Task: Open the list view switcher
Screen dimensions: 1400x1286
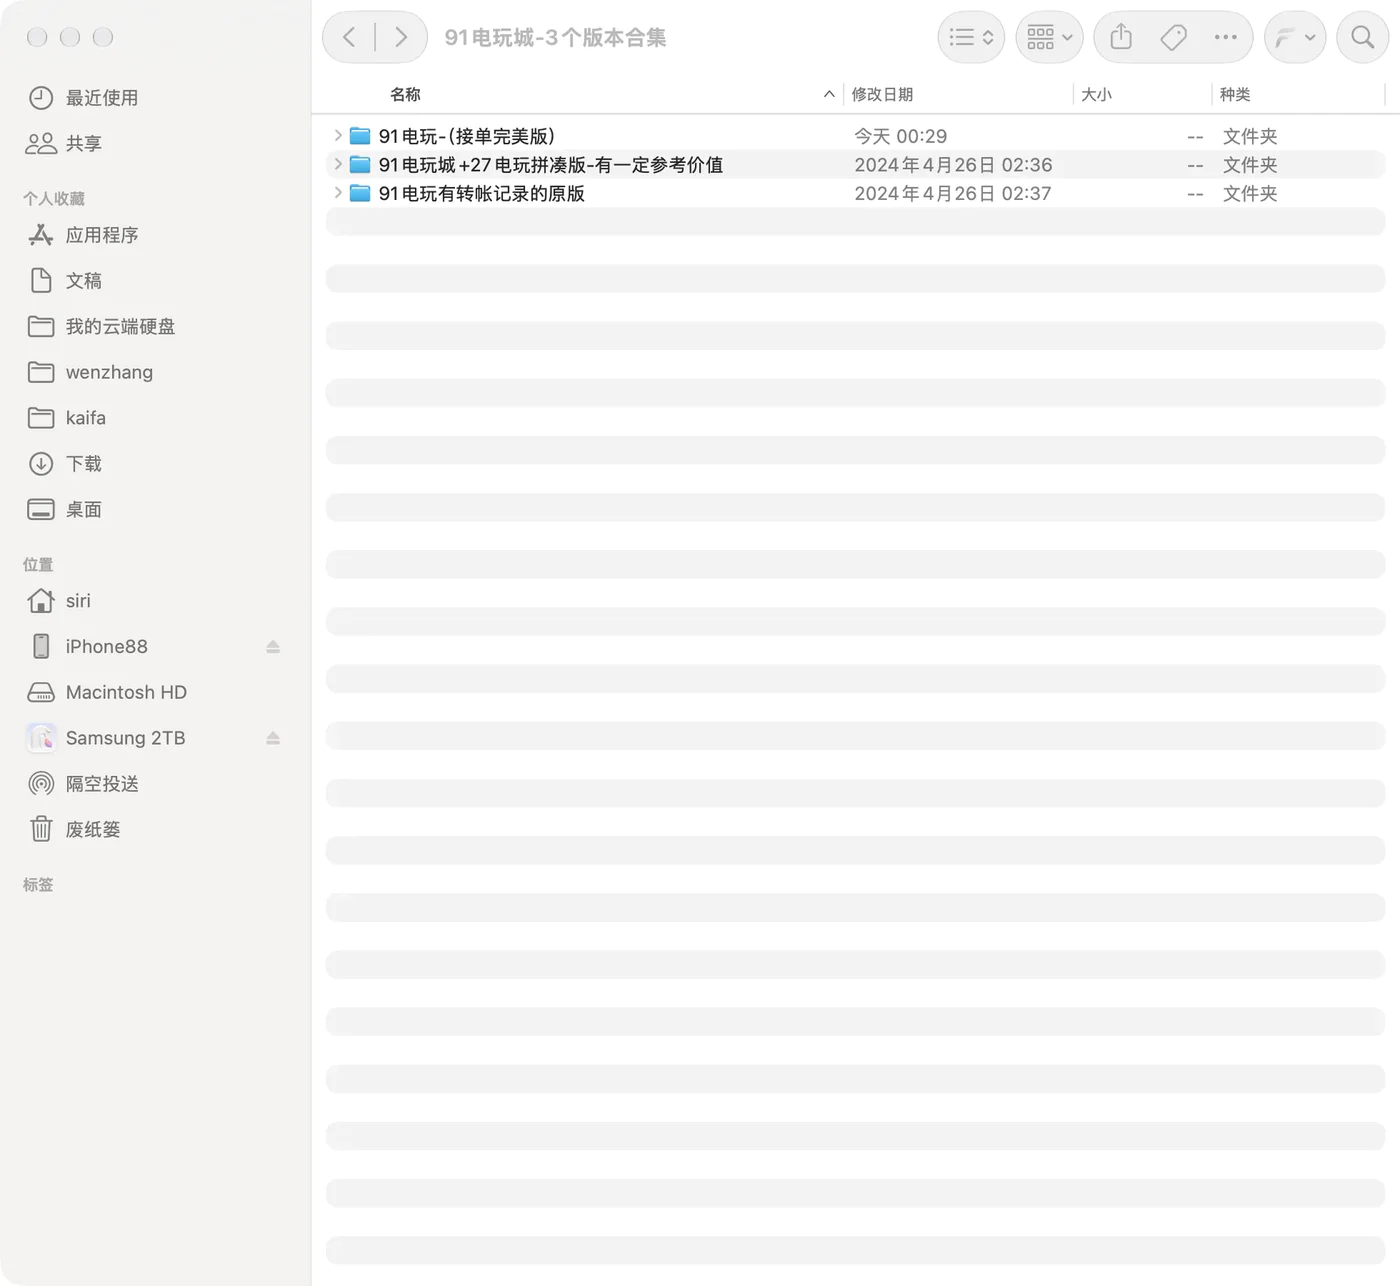Action: pos(971,37)
